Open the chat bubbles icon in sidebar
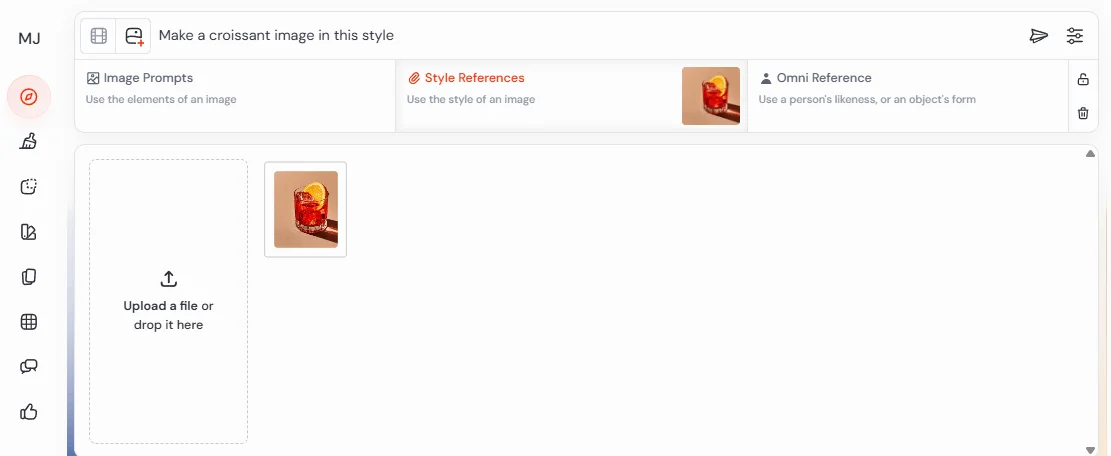Image resolution: width=1111 pixels, height=456 pixels. pyautogui.click(x=28, y=367)
